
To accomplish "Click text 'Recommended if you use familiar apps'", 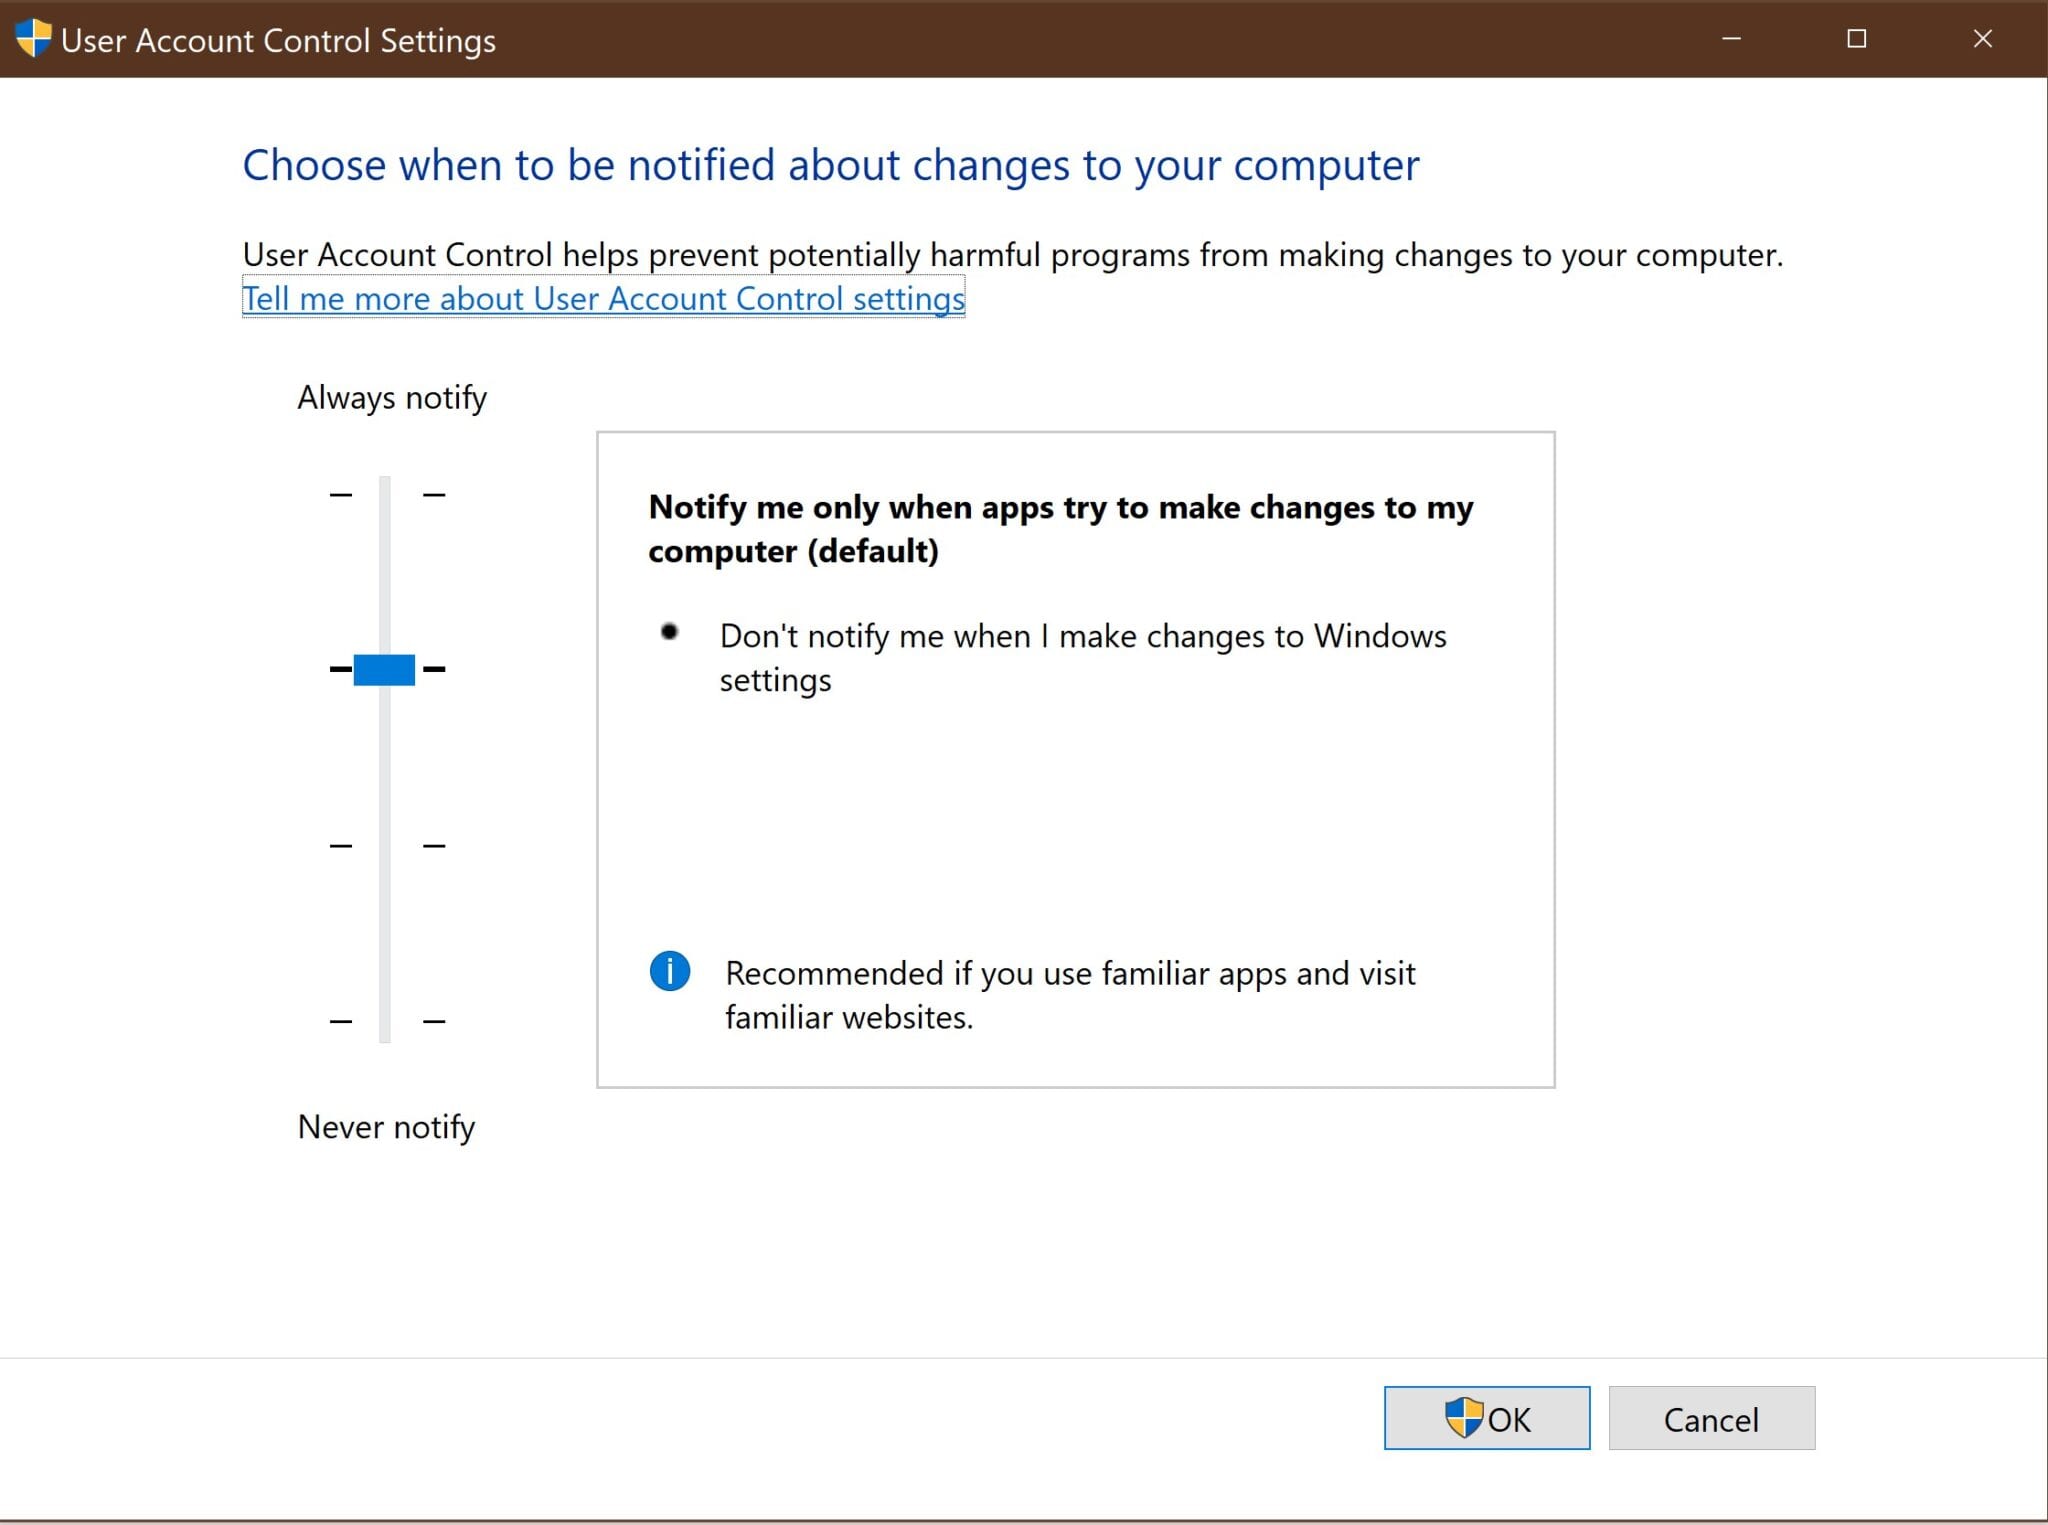I will [x=1070, y=995].
